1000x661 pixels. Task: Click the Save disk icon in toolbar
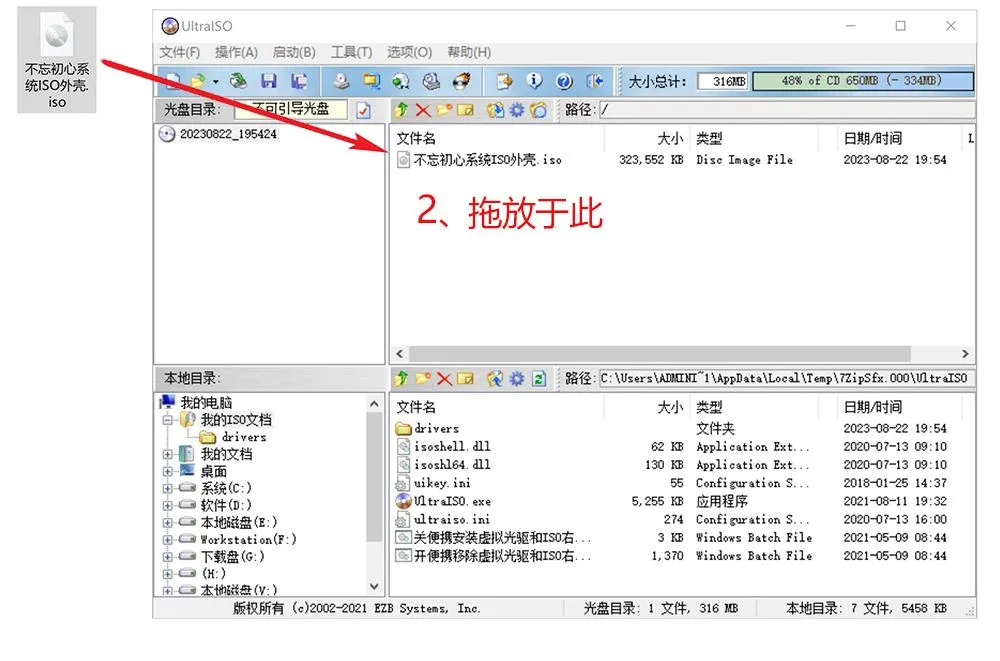coord(268,81)
